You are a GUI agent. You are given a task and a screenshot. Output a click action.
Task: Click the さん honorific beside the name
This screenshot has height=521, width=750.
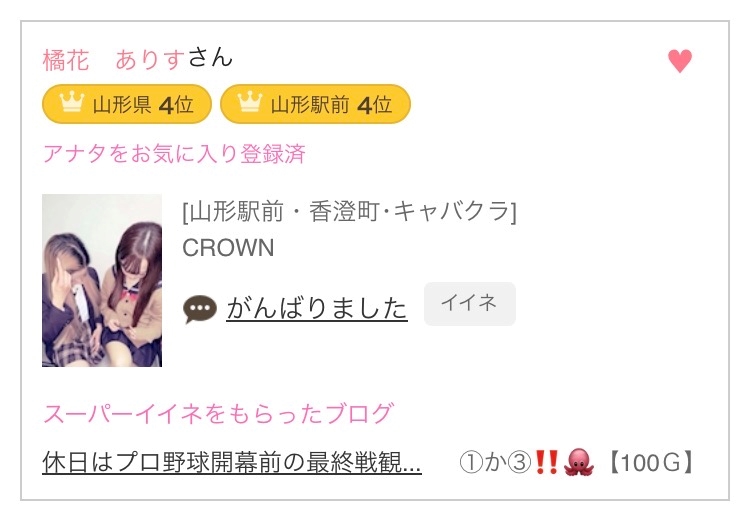[x=210, y=58]
